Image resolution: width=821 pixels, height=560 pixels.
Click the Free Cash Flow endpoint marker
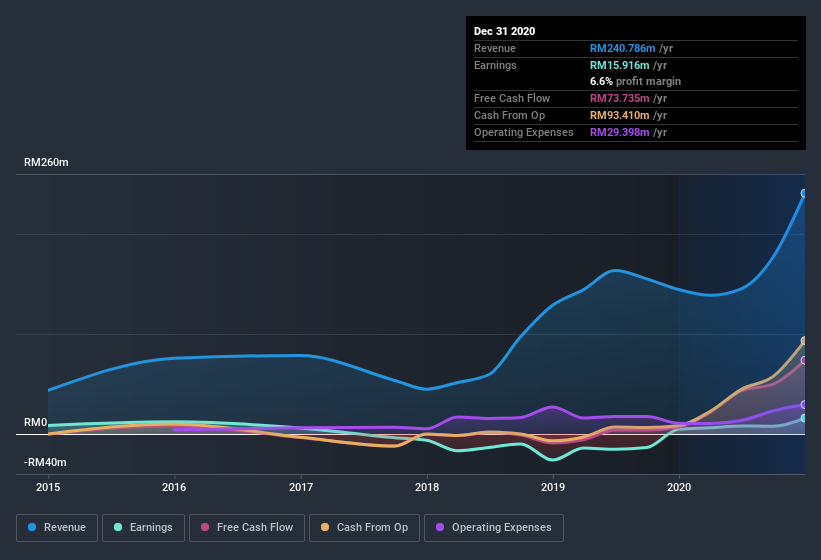click(804, 361)
